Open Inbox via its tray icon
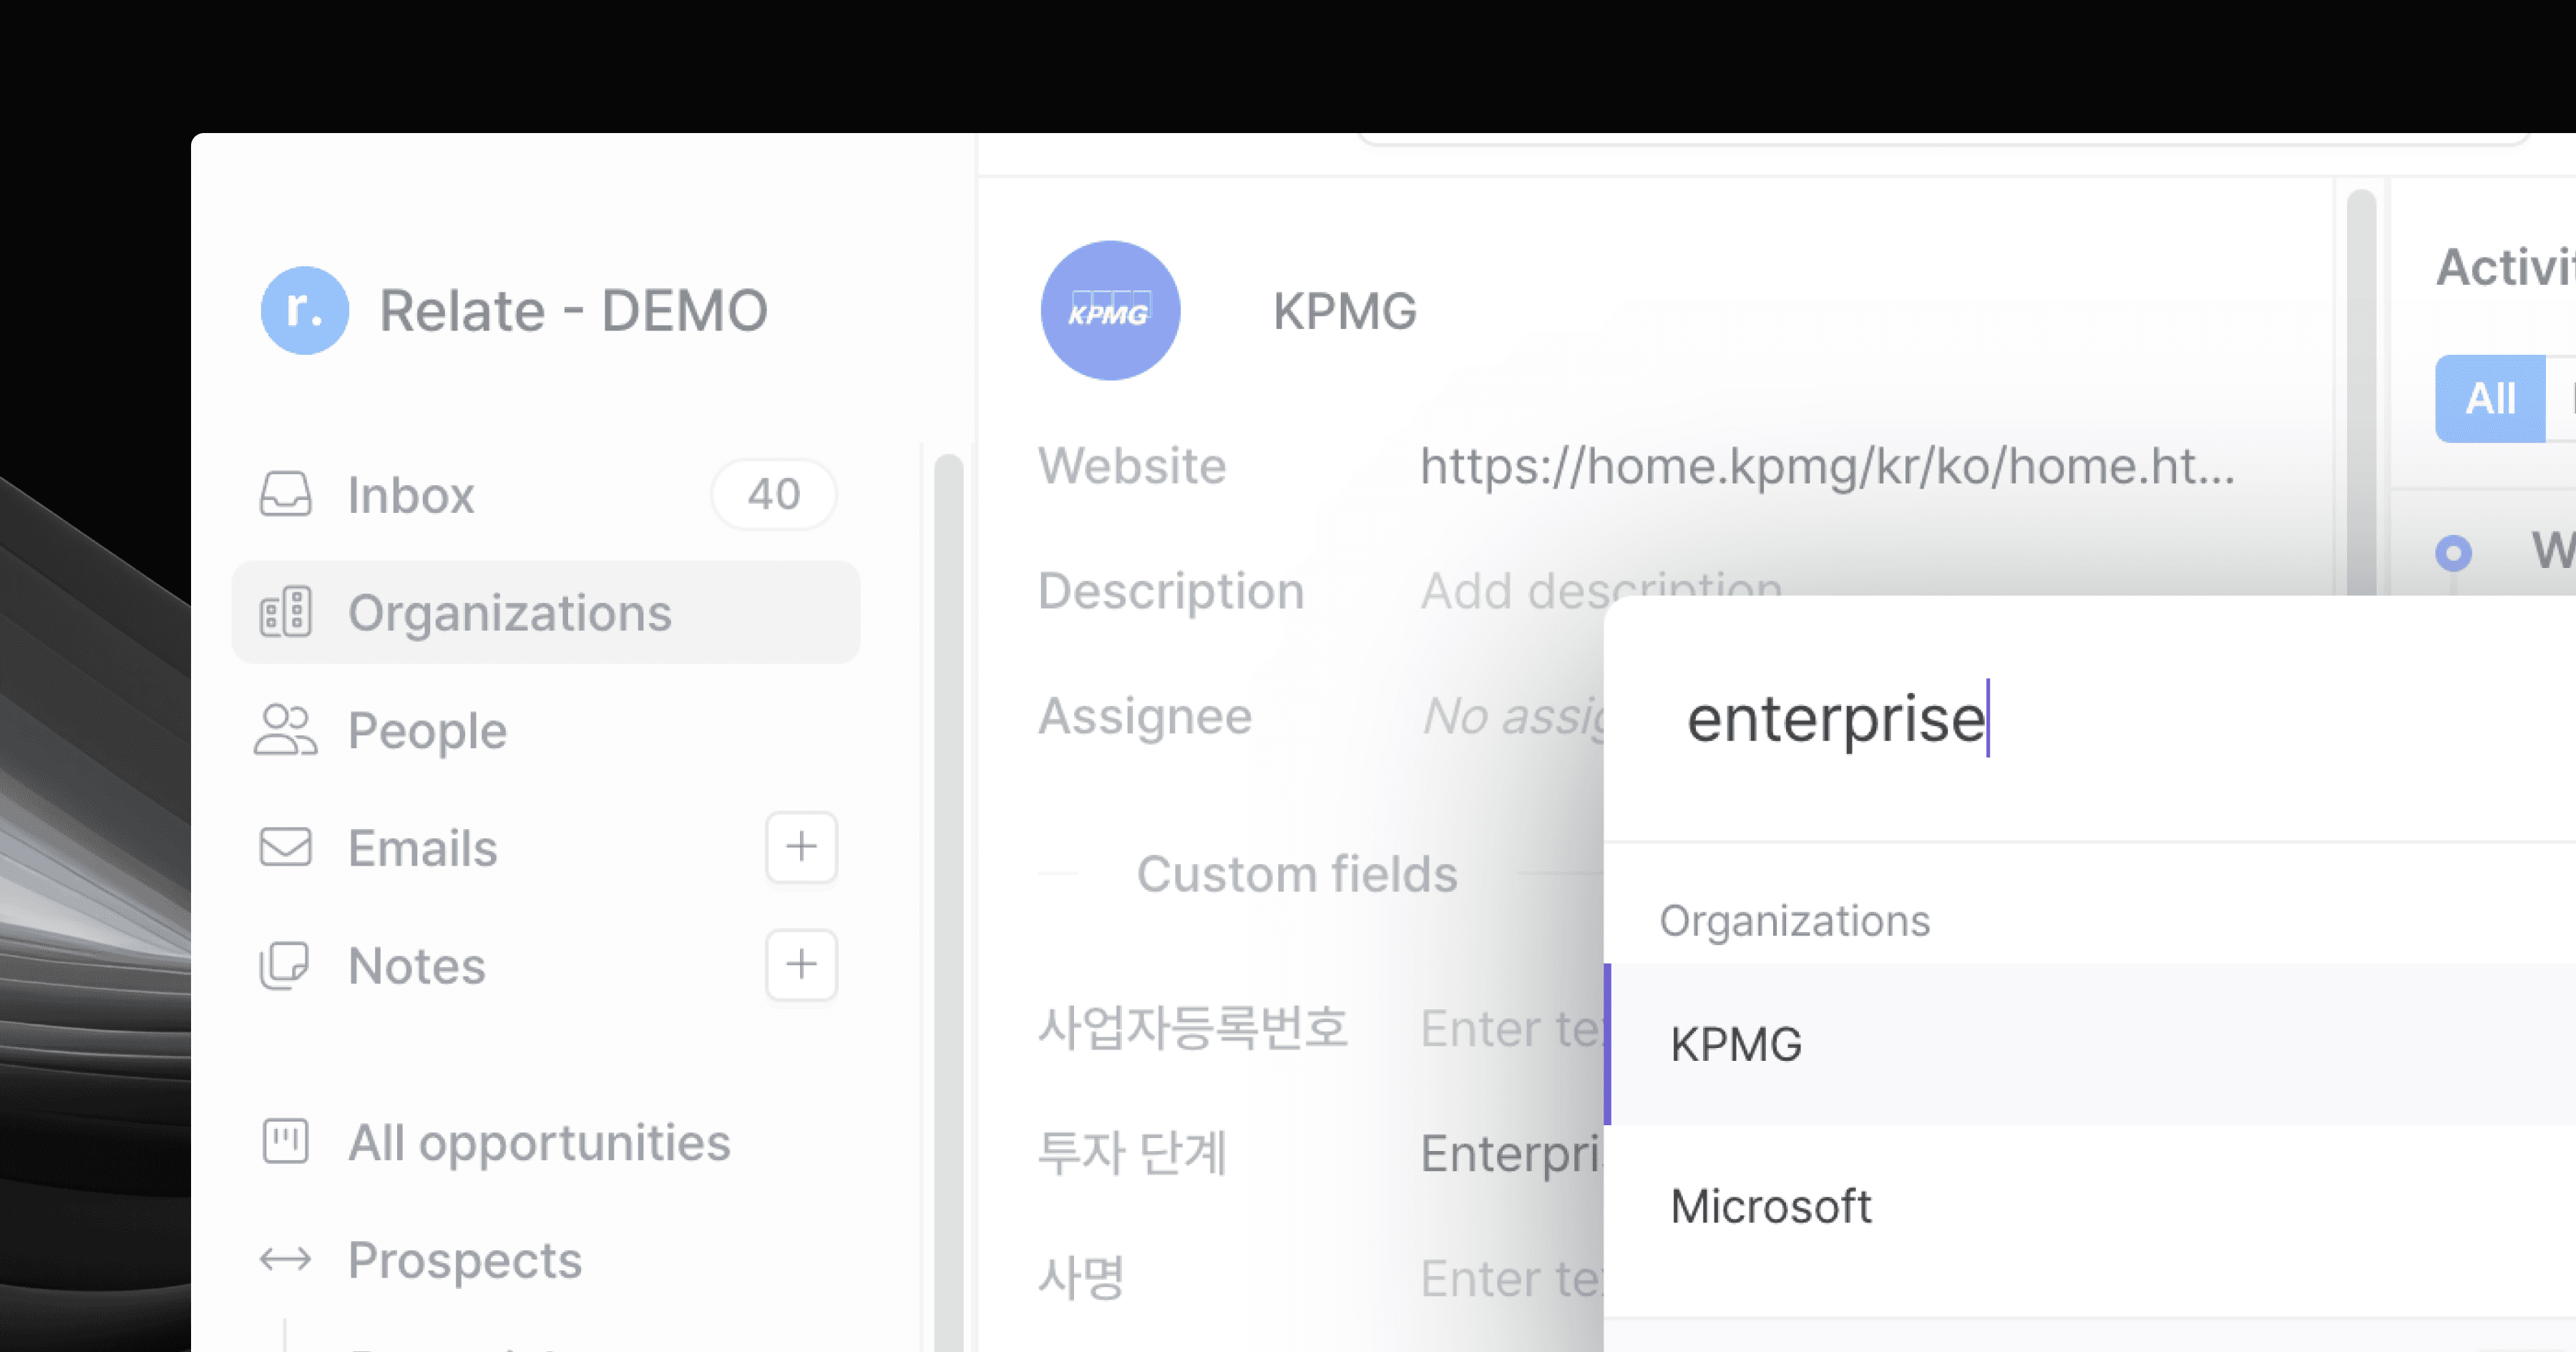Image resolution: width=2576 pixels, height=1352 pixels. [x=286, y=494]
